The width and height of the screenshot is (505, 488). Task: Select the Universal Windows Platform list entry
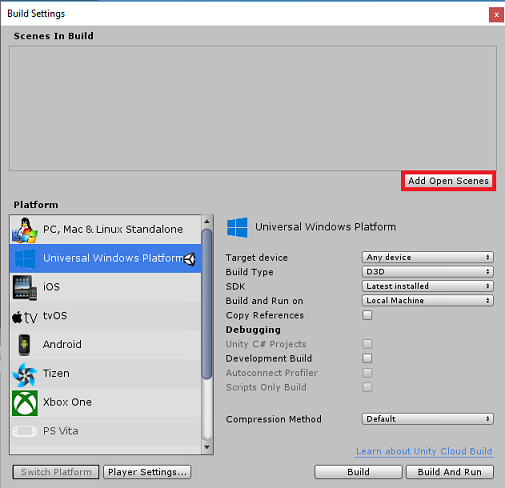(106, 259)
